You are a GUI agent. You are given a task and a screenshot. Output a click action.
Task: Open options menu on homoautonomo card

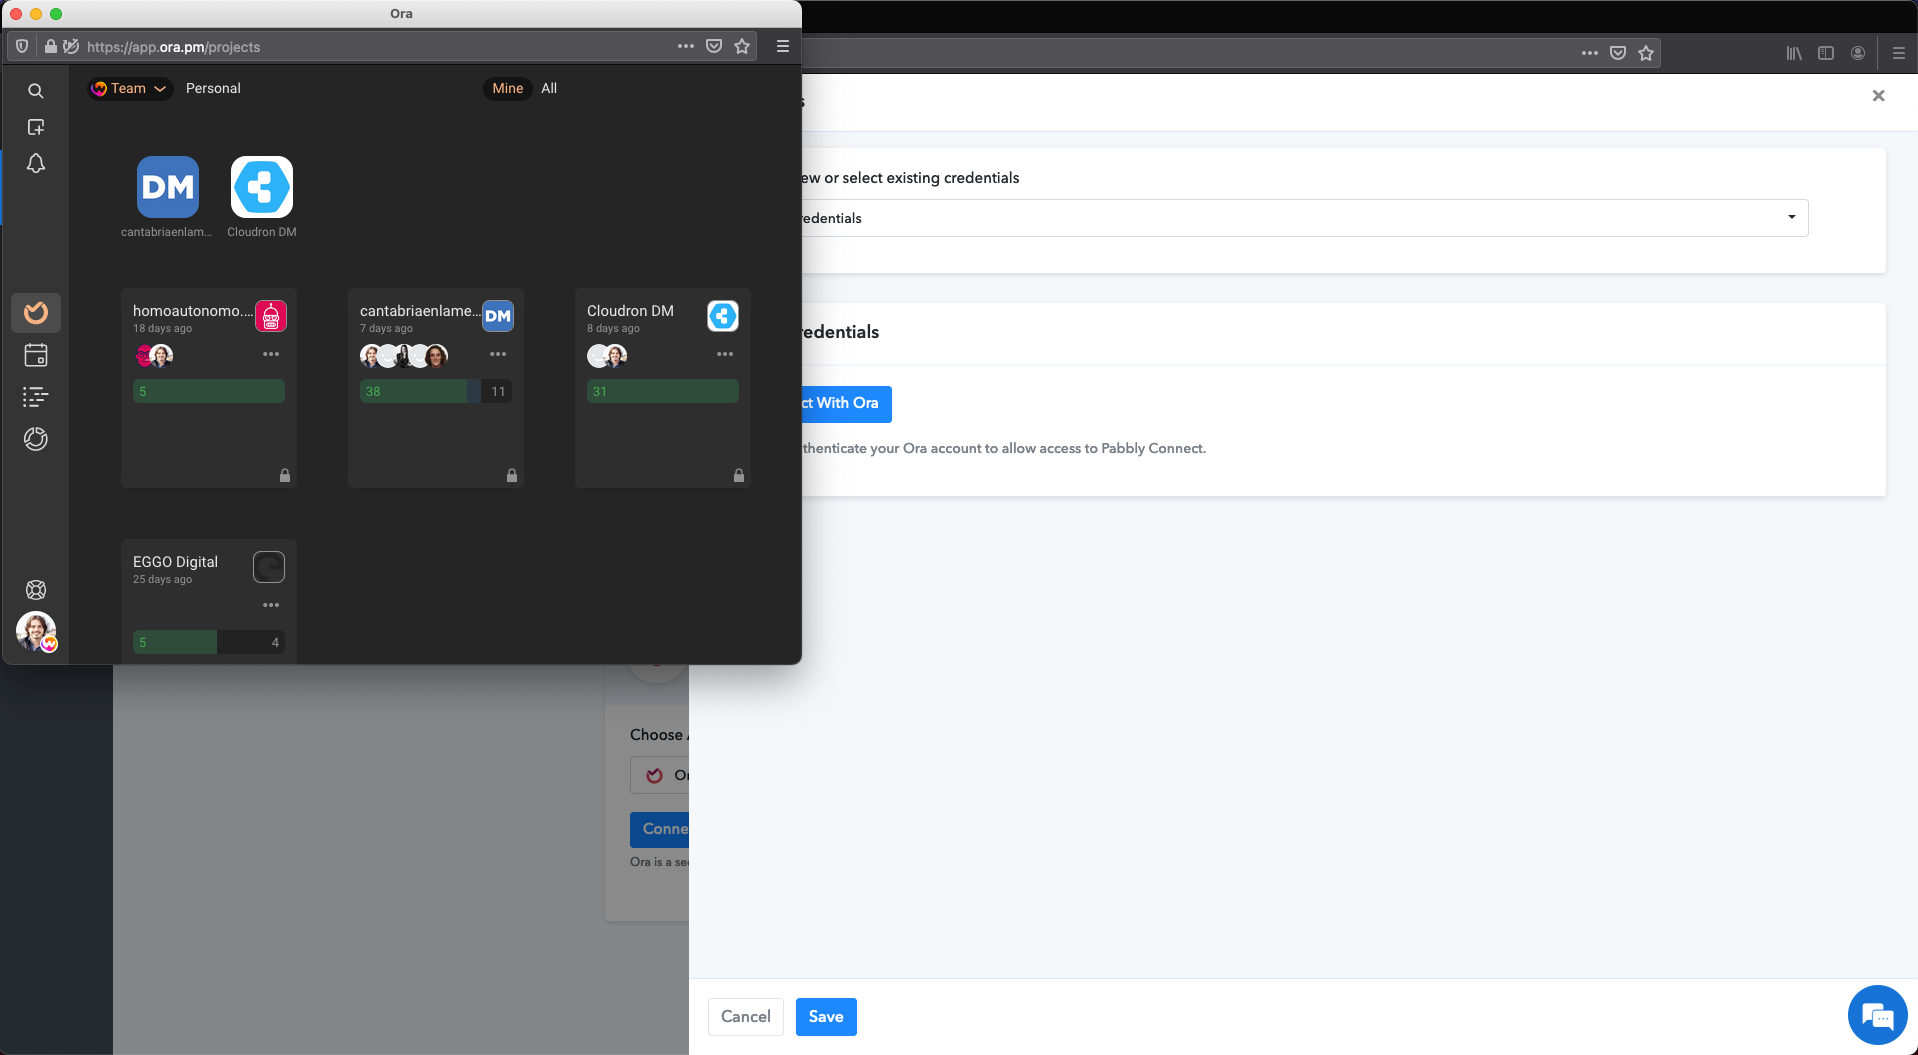pyautogui.click(x=271, y=354)
